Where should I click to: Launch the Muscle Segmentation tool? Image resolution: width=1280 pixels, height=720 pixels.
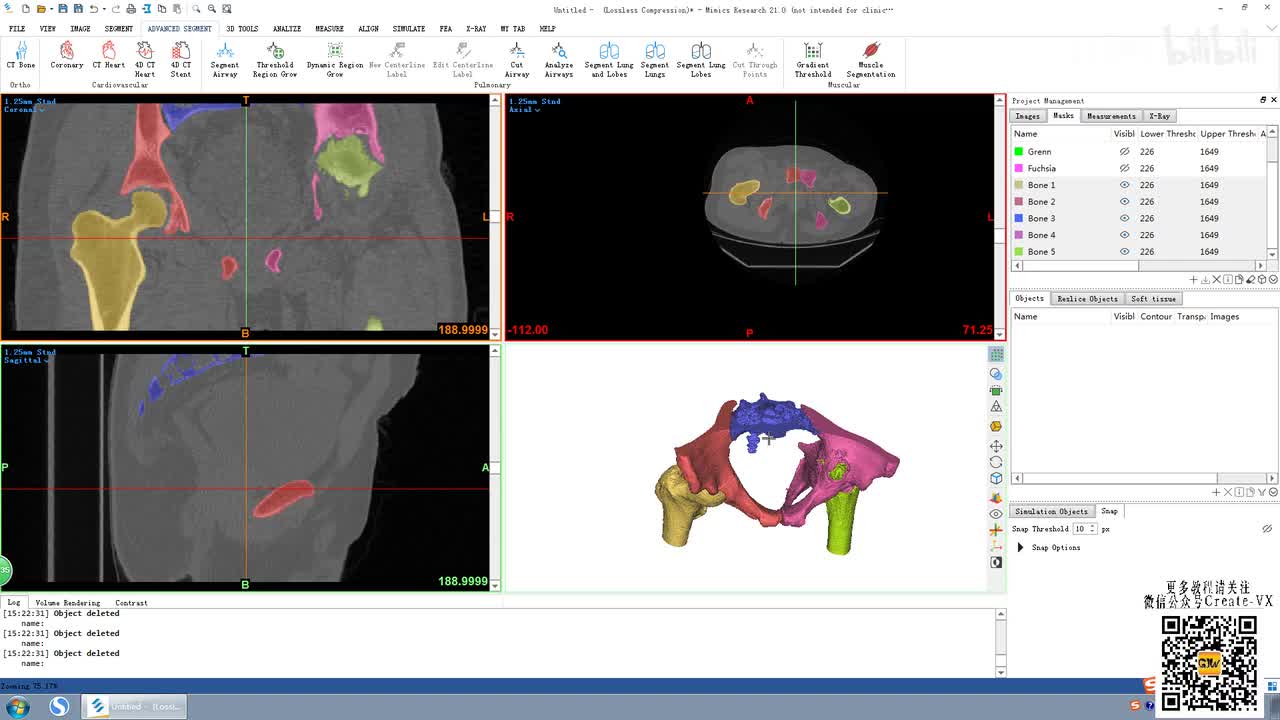coord(871,60)
